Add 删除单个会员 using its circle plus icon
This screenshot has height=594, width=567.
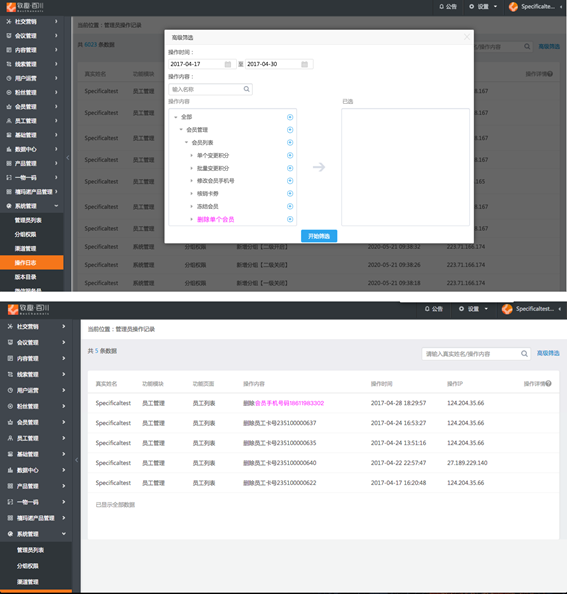[x=290, y=219]
